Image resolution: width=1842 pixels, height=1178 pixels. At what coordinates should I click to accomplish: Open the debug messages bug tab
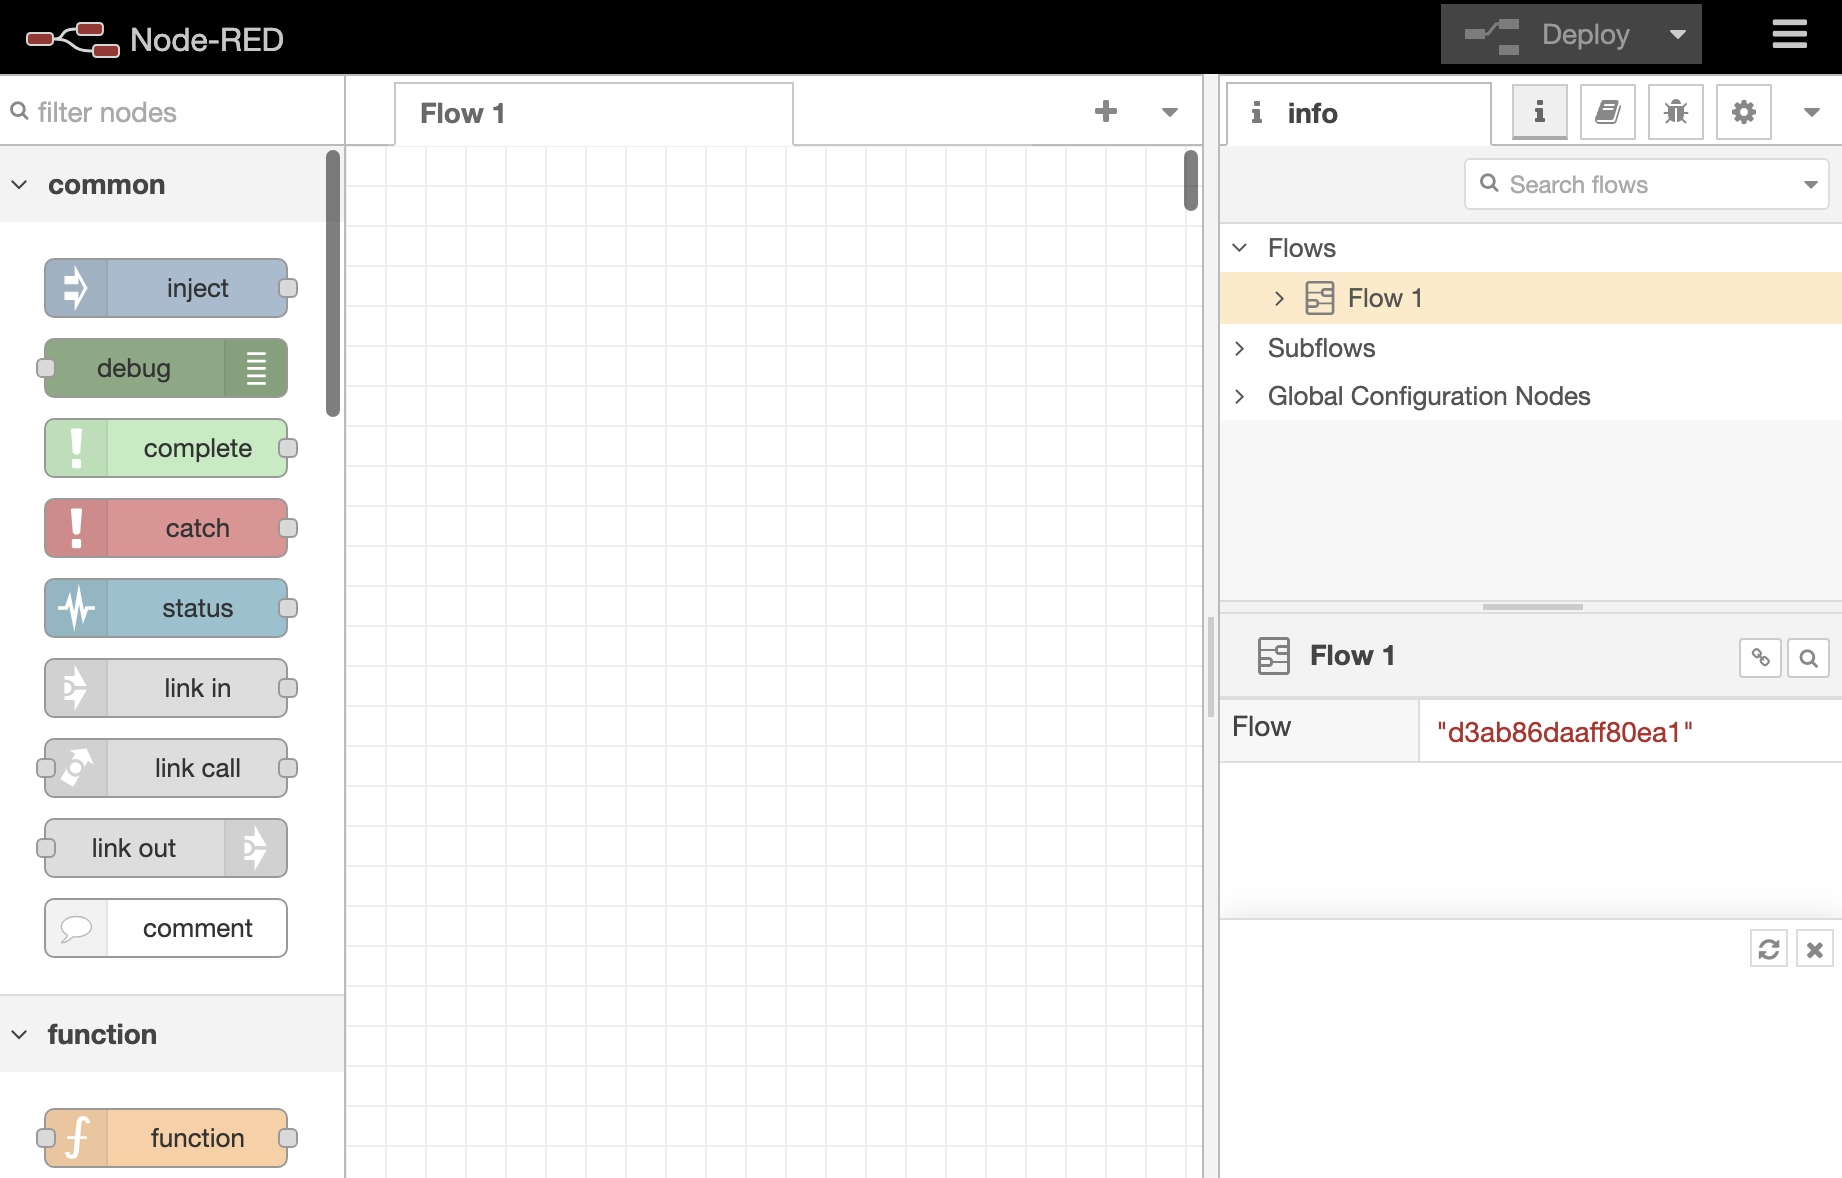(1675, 112)
